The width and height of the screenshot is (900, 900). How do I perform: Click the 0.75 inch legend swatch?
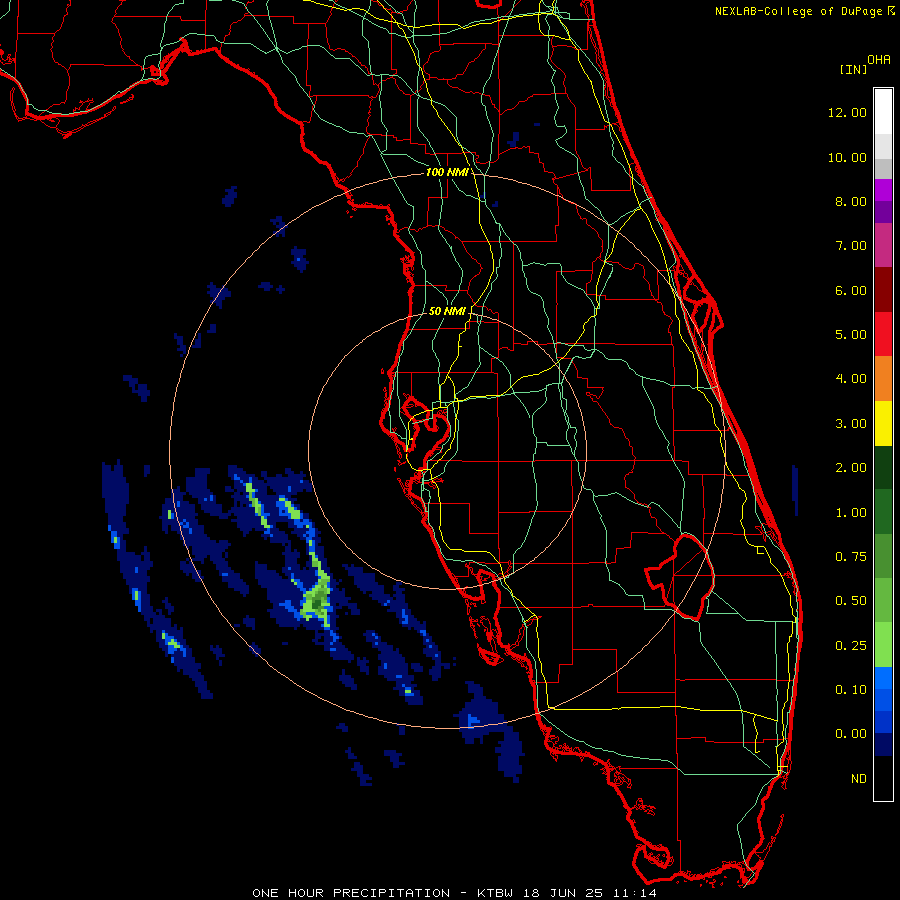(x=883, y=556)
